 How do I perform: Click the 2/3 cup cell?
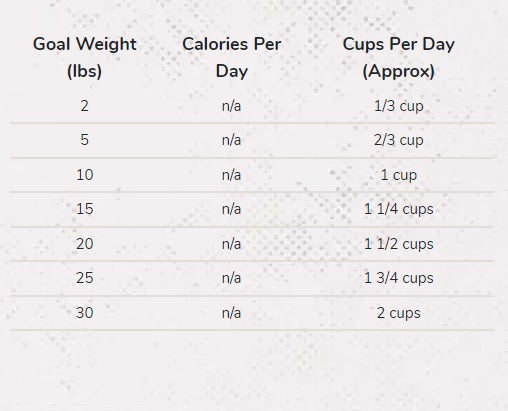(399, 140)
